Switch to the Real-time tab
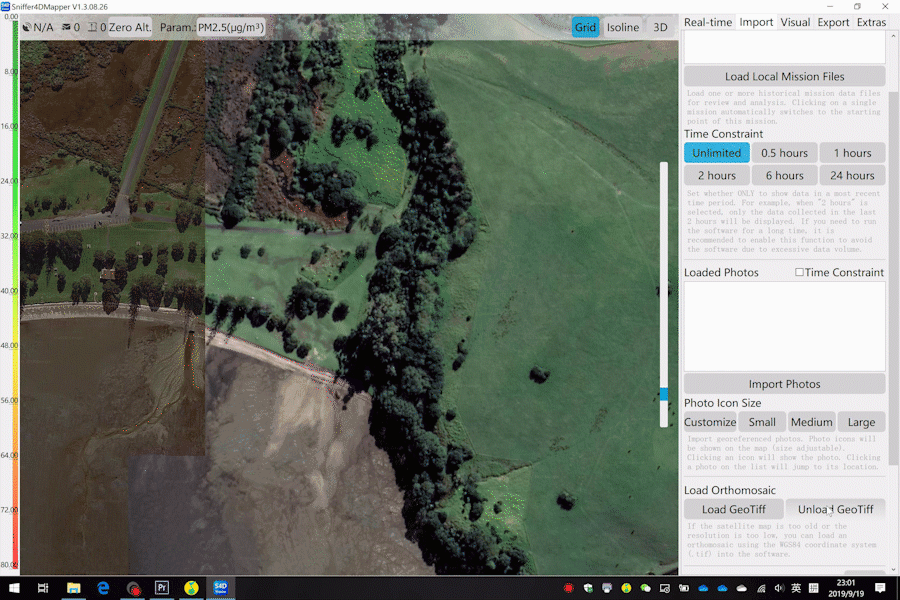Viewport: 900px width, 600px height. pyautogui.click(x=708, y=22)
